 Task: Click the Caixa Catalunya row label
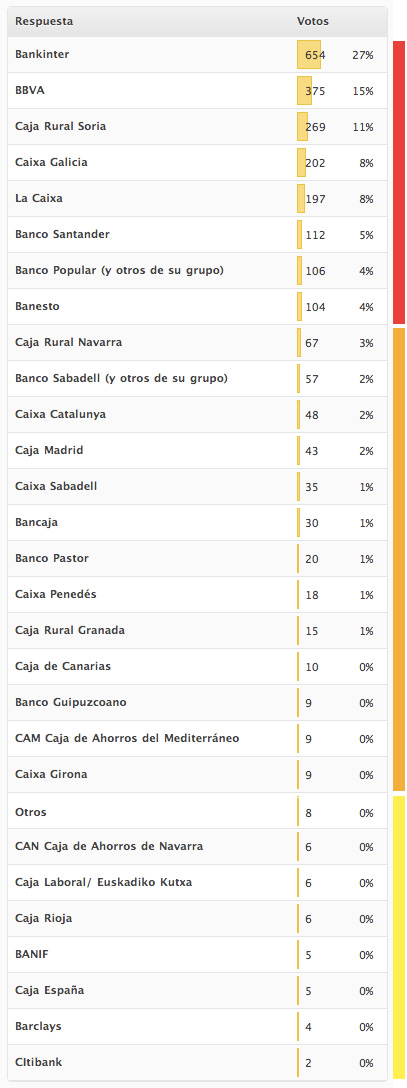point(60,415)
